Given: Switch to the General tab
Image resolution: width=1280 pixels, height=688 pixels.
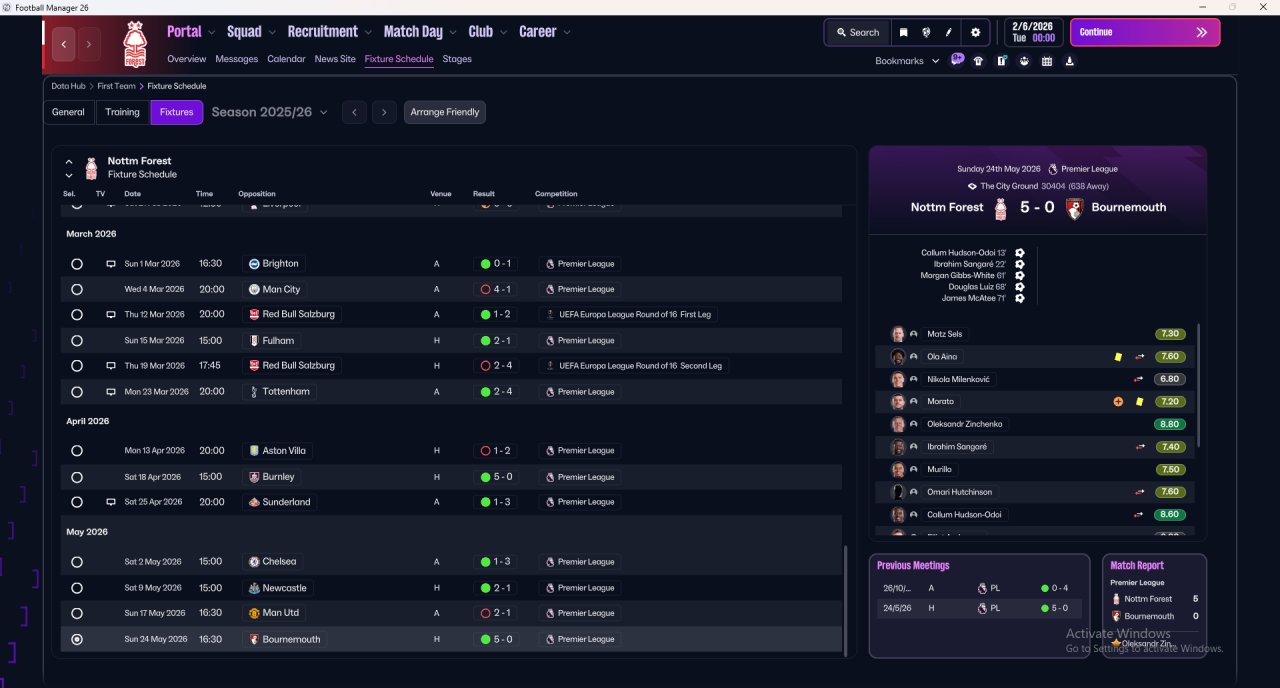Looking at the screenshot, I should pyautogui.click(x=68, y=112).
